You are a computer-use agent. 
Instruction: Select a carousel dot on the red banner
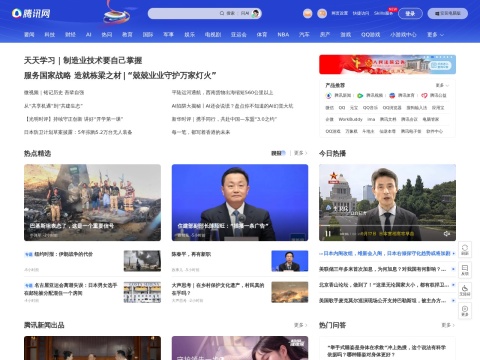point(433,57)
